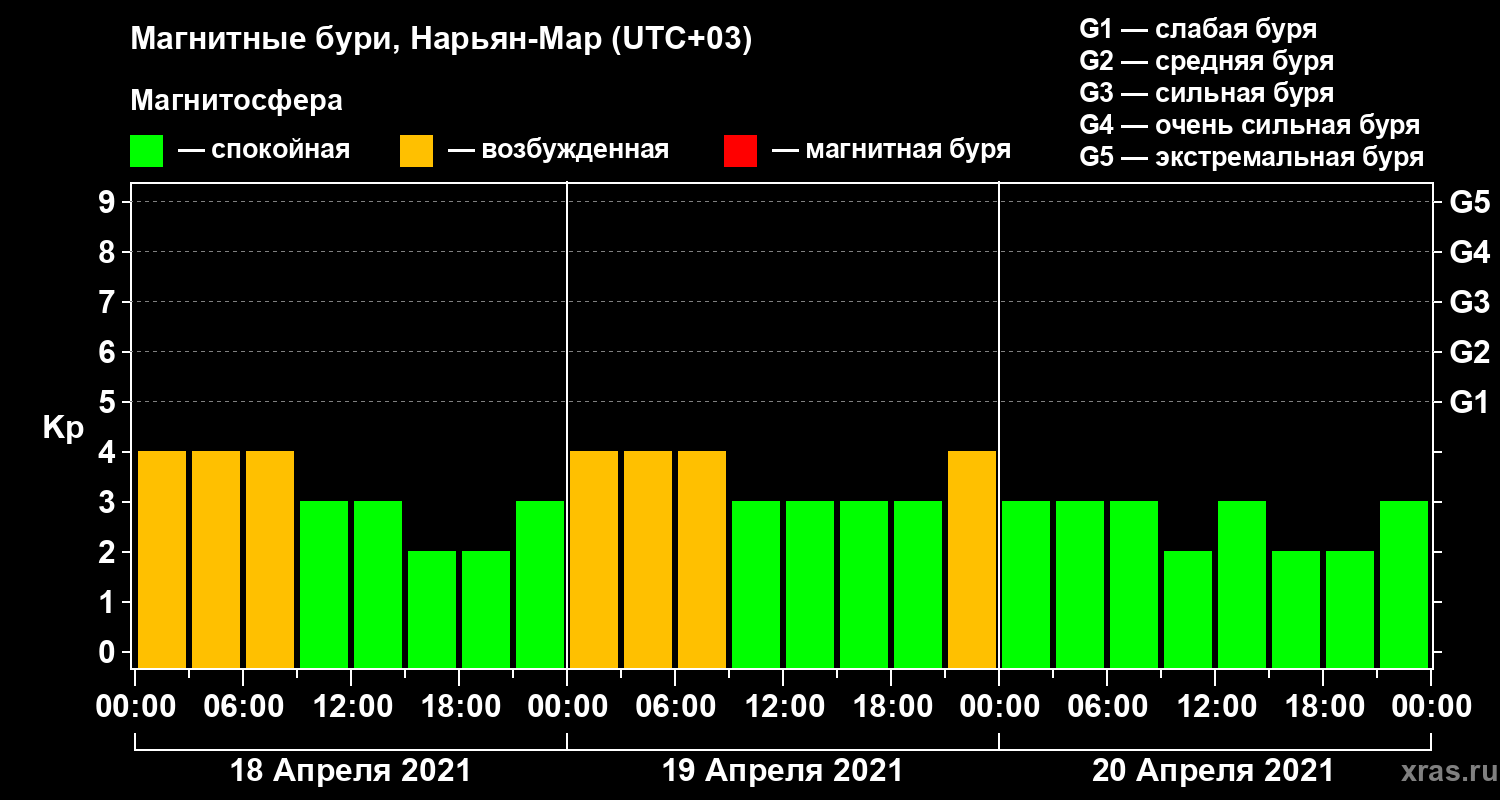Select the 'G4 — очень сильная буря' legend line
1500x800 pixels.
[1249, 125]
